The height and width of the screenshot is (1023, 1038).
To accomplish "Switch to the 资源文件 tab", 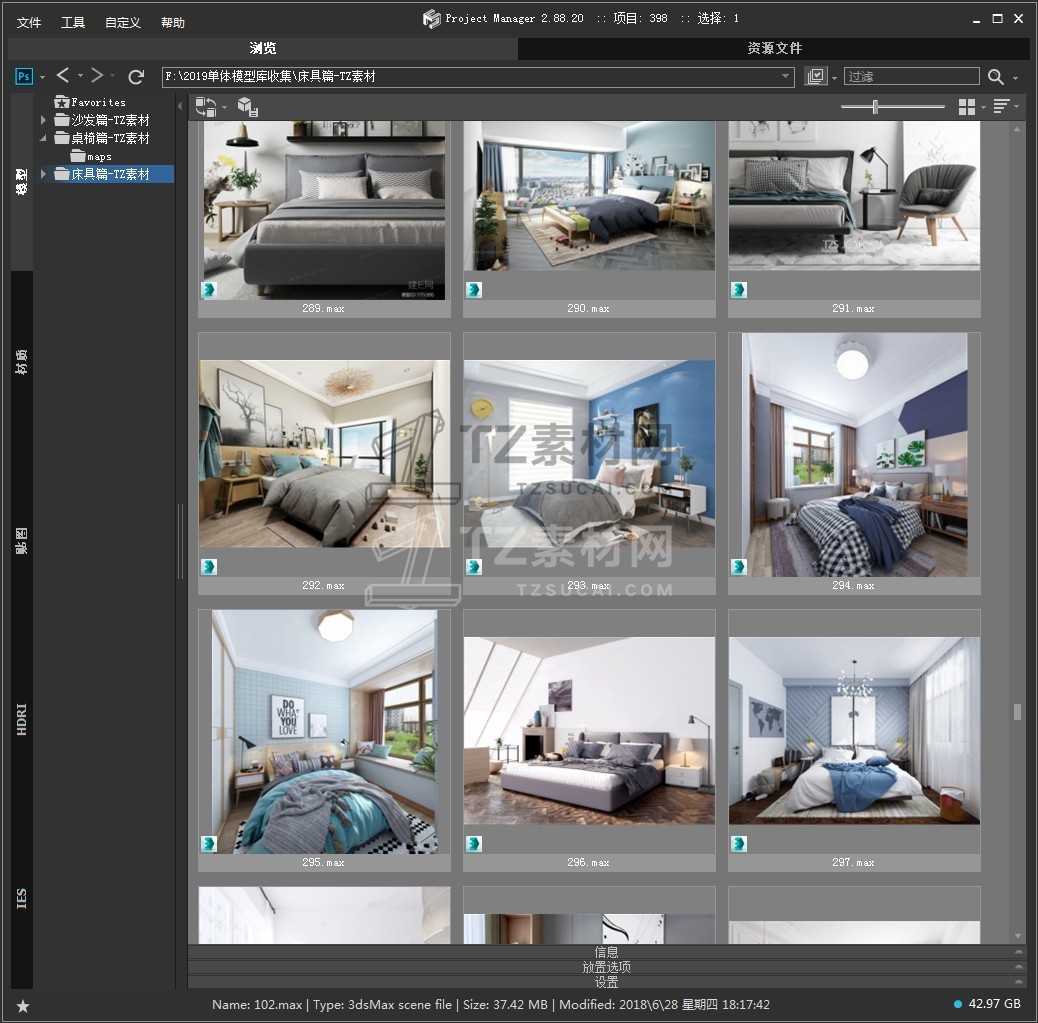I will pyautogui.click(x=774, y=48).
